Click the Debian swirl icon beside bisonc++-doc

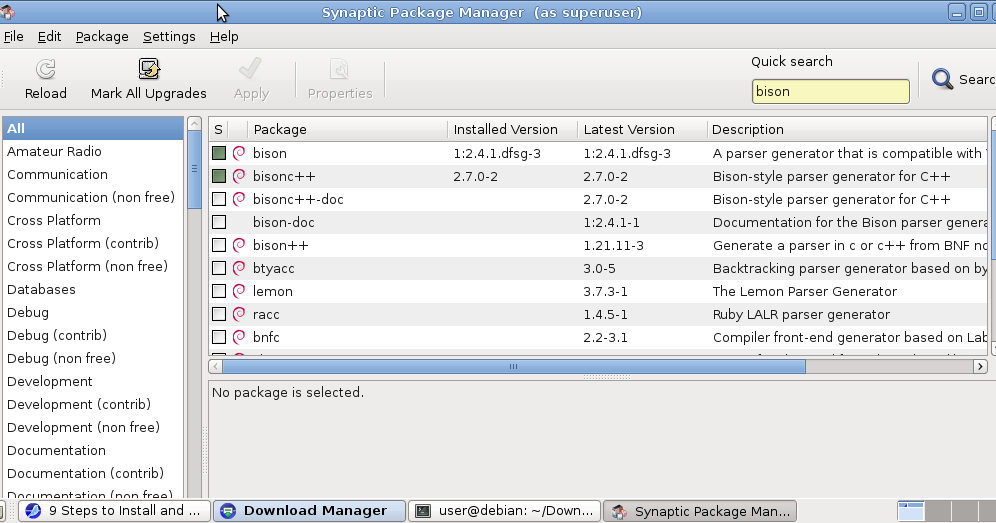(x=239, y=199)
